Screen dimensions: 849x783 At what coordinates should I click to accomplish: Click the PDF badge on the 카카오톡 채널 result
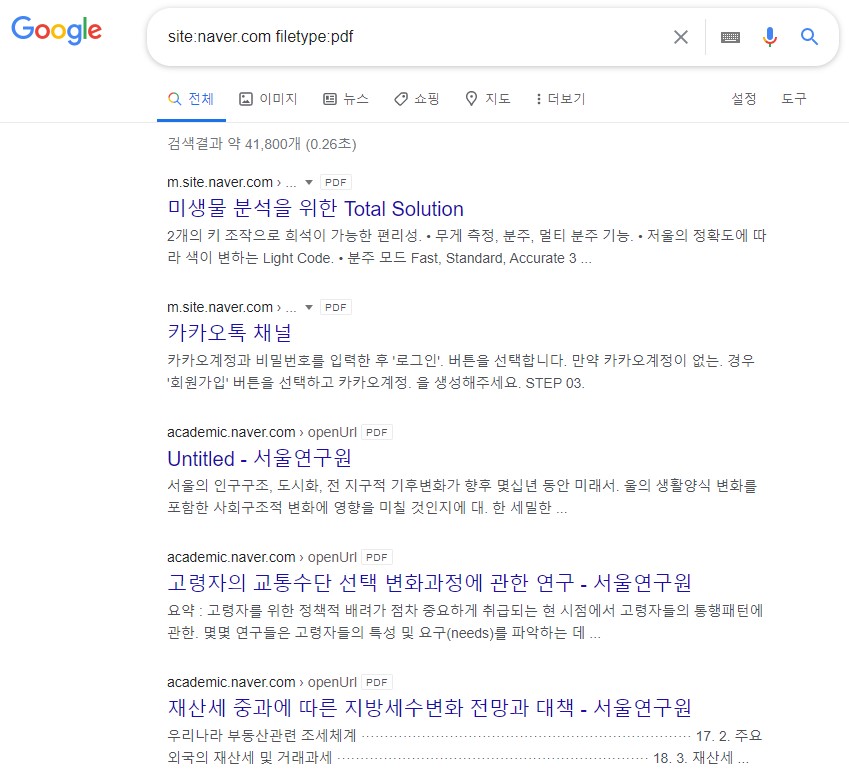pyautogui.click(x=336, y=308)
